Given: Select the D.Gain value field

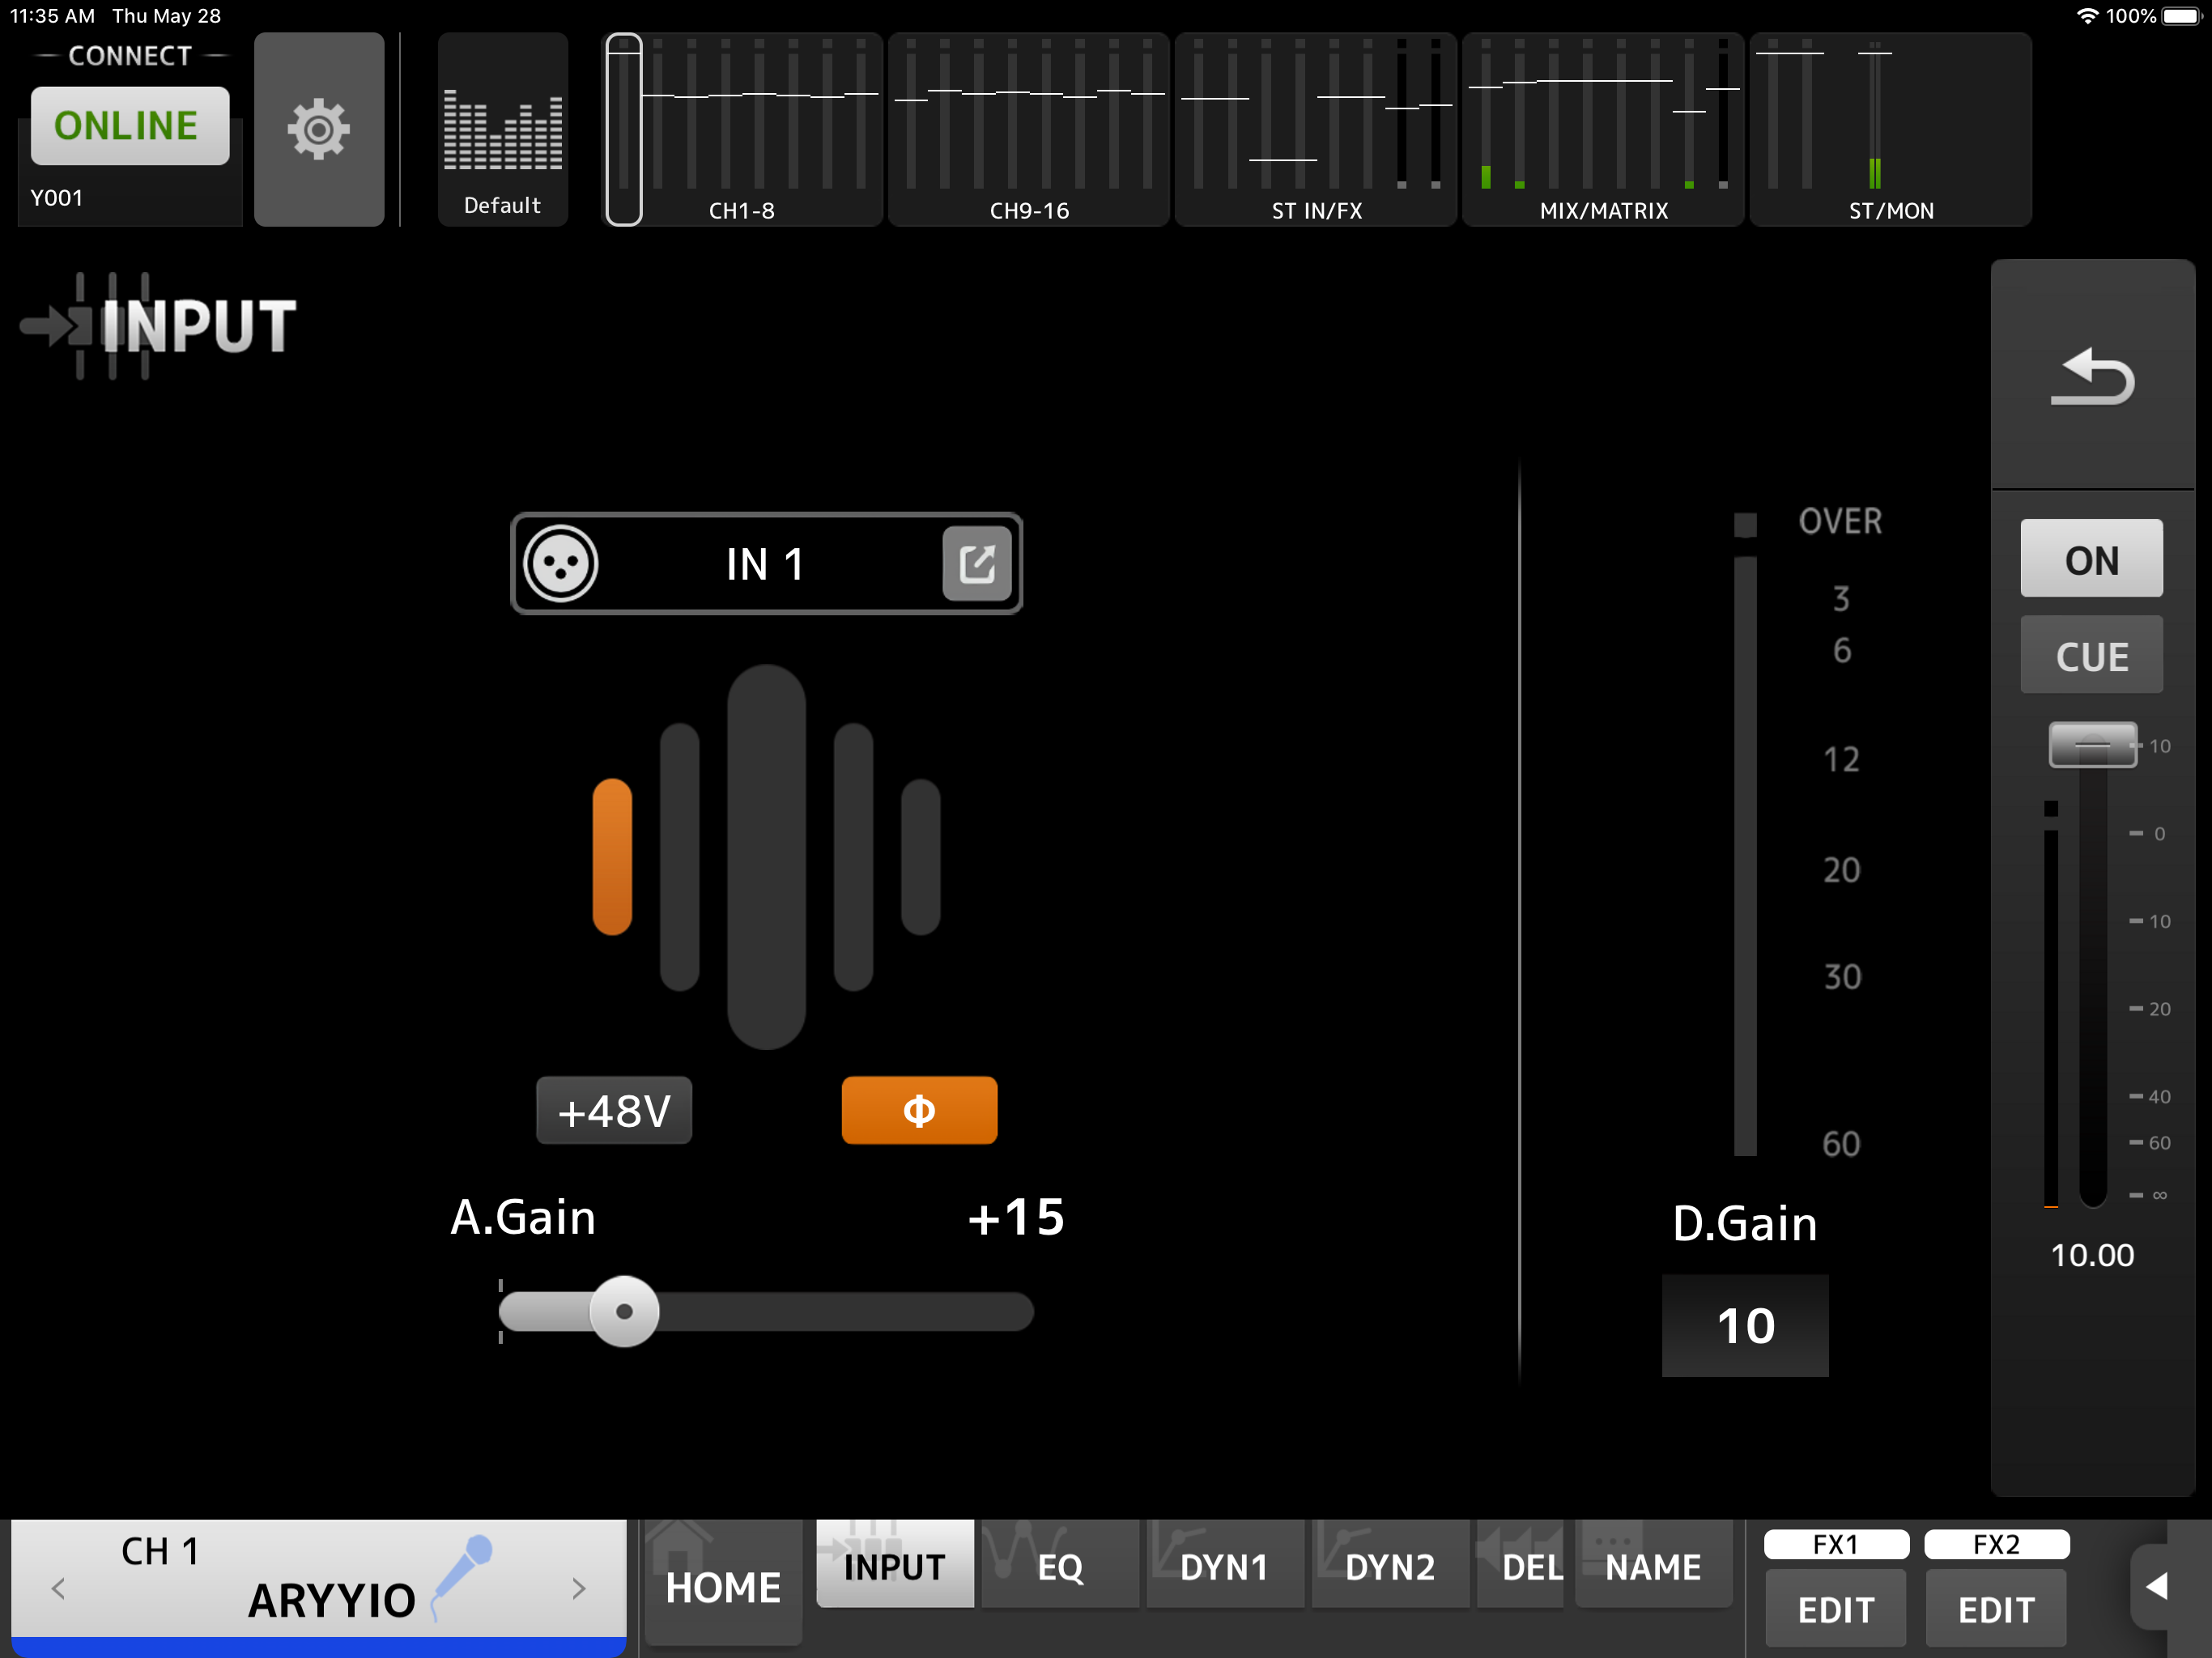Looking at the screenshot, I should 1744,1325.
